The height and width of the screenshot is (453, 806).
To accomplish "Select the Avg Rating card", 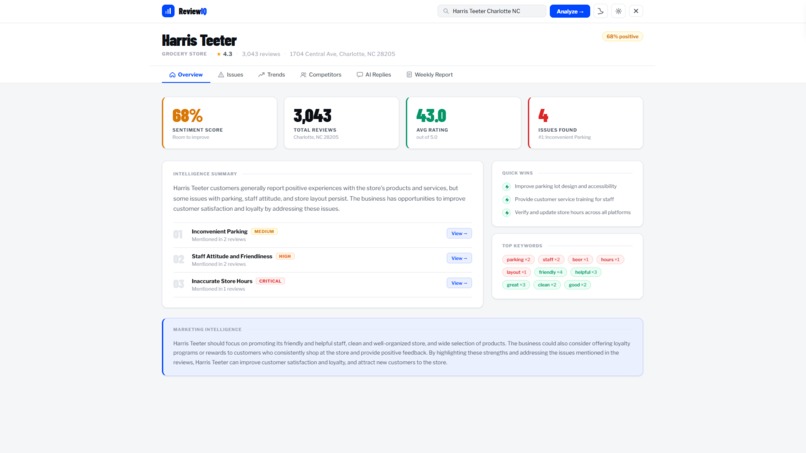I will [x=463, y=123].
